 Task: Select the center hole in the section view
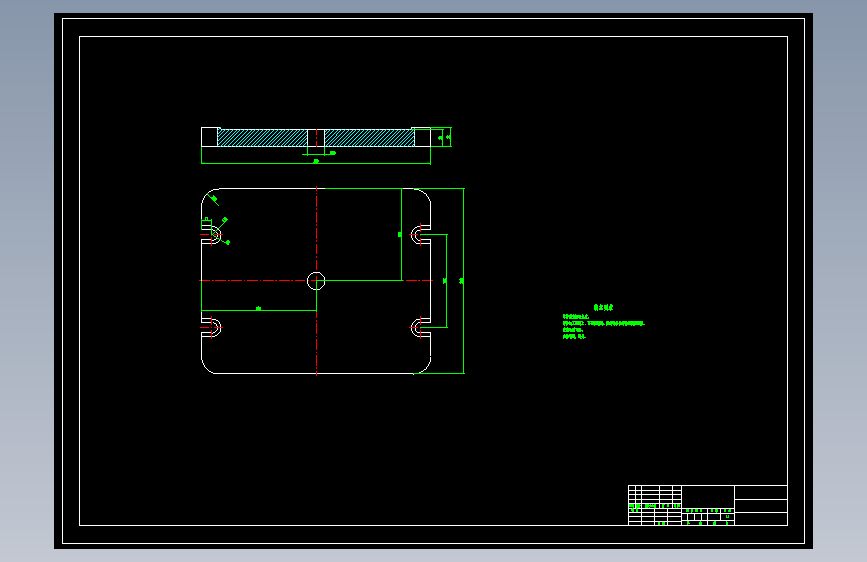point(316,138)
